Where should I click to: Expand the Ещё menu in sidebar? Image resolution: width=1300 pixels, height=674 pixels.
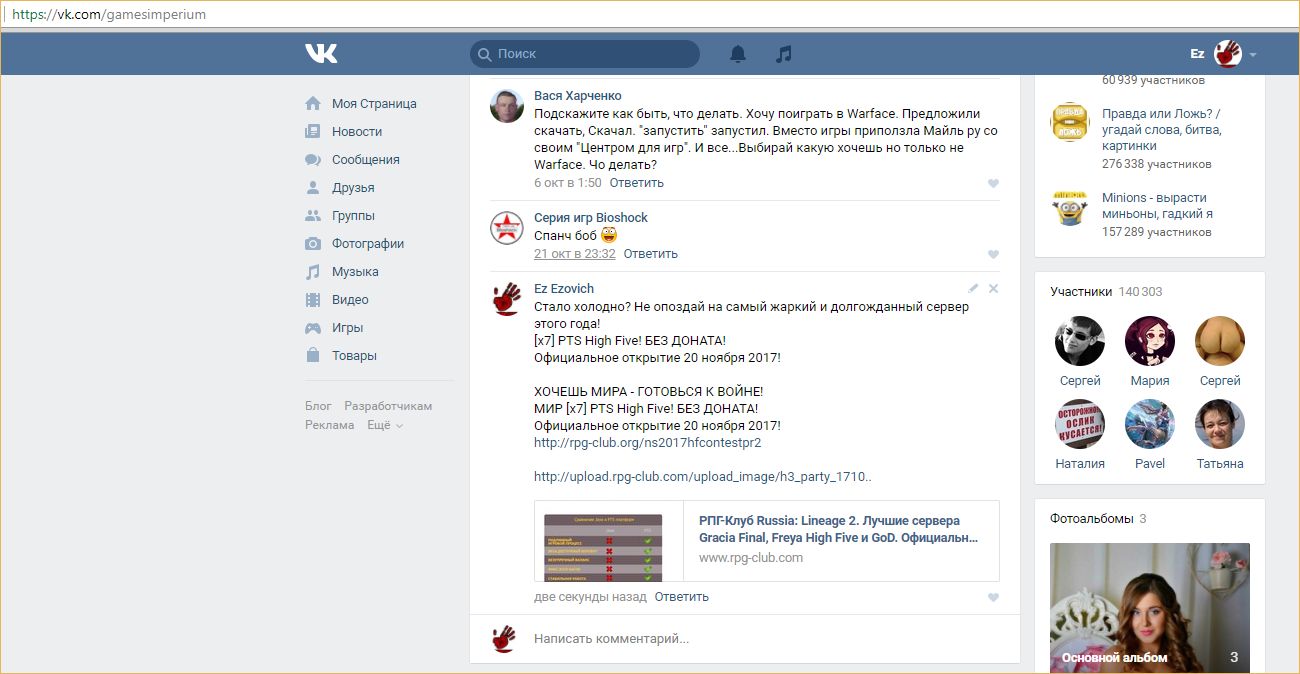(x=385, y=425)
